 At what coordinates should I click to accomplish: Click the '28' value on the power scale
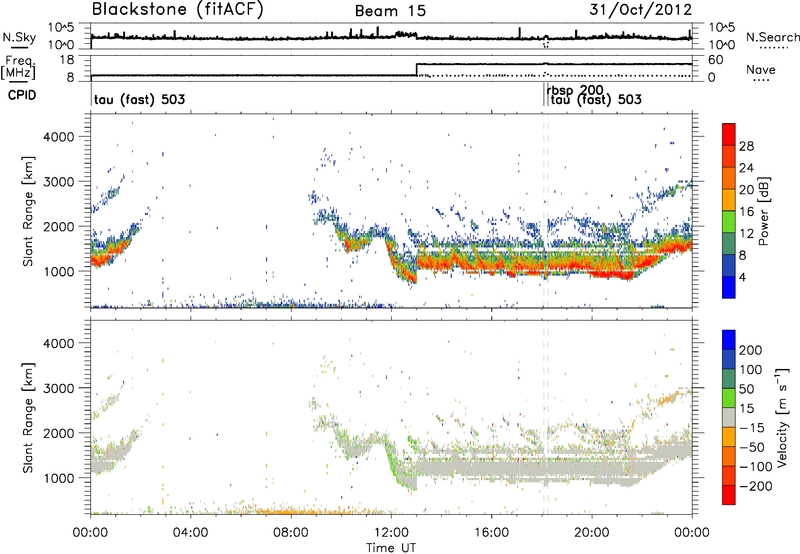click(746, 146)
